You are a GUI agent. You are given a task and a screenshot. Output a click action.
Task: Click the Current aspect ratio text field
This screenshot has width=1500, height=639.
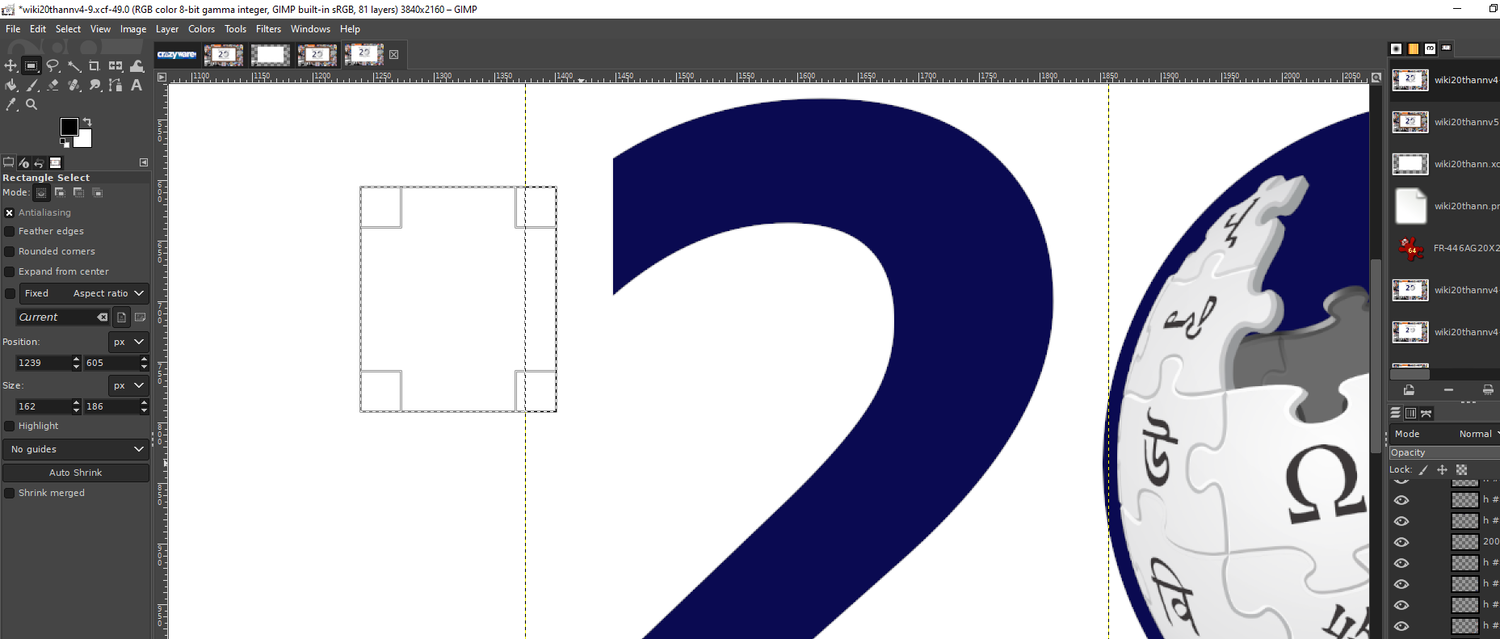pyautogui.click(x=55, y=317)
